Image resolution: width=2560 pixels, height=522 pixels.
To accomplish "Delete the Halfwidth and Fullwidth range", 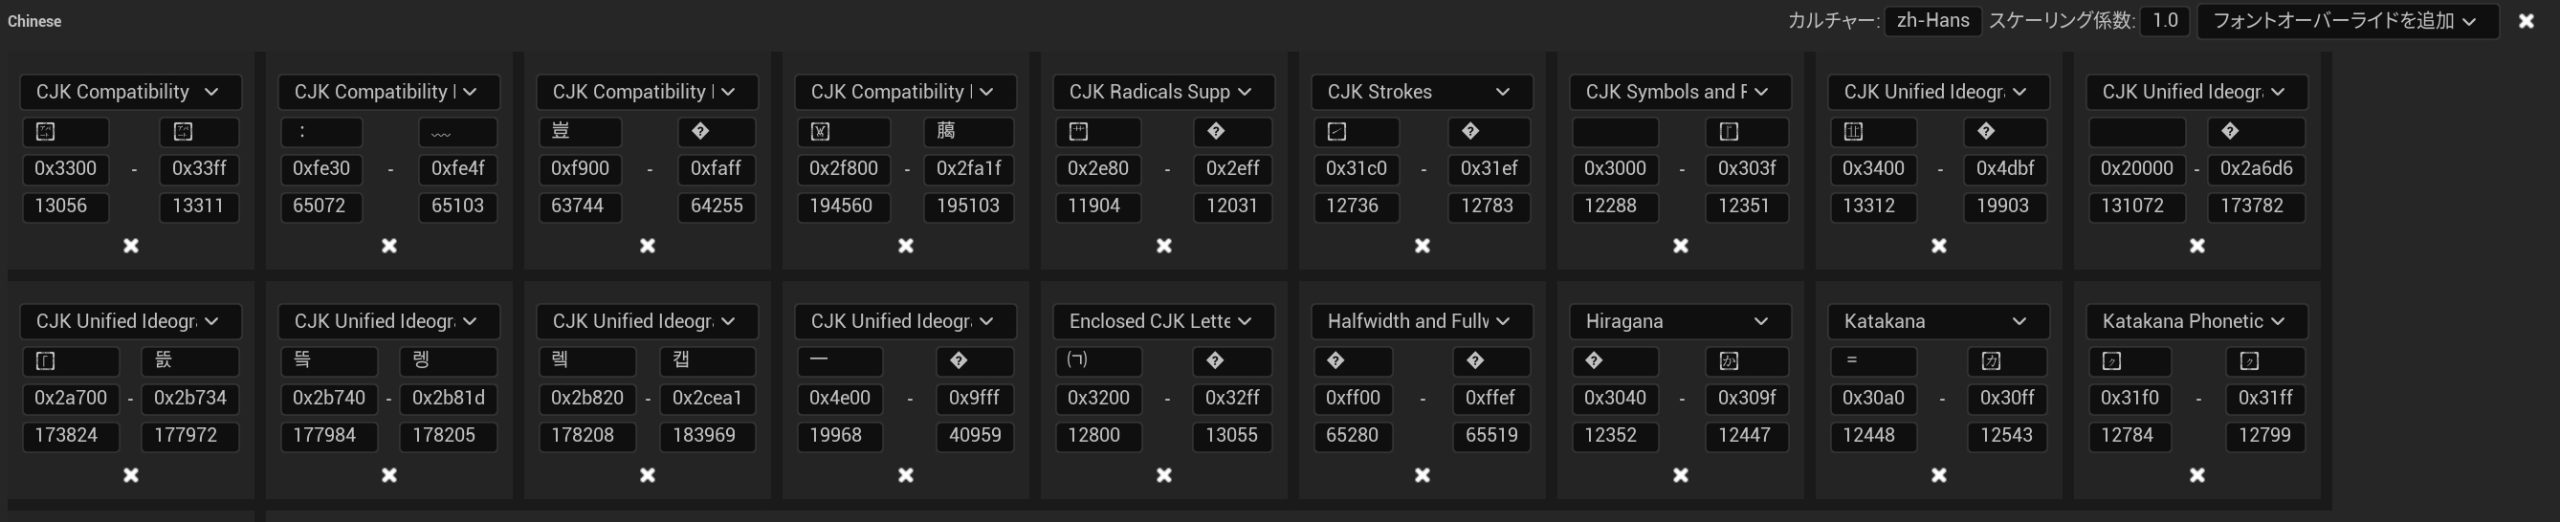I will tap(1422, 475).
